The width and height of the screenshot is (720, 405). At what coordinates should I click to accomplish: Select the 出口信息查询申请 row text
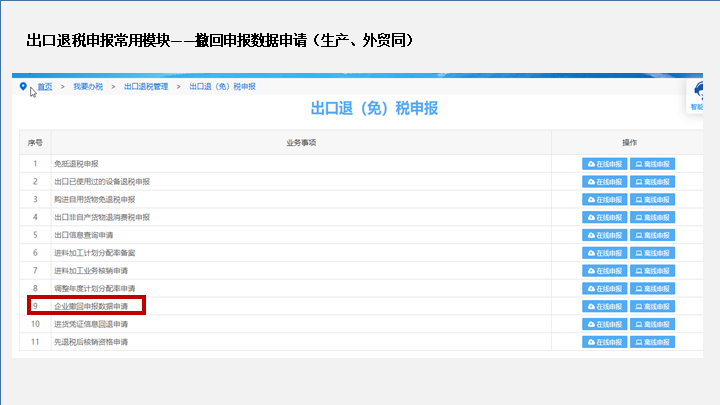[84, 235]
